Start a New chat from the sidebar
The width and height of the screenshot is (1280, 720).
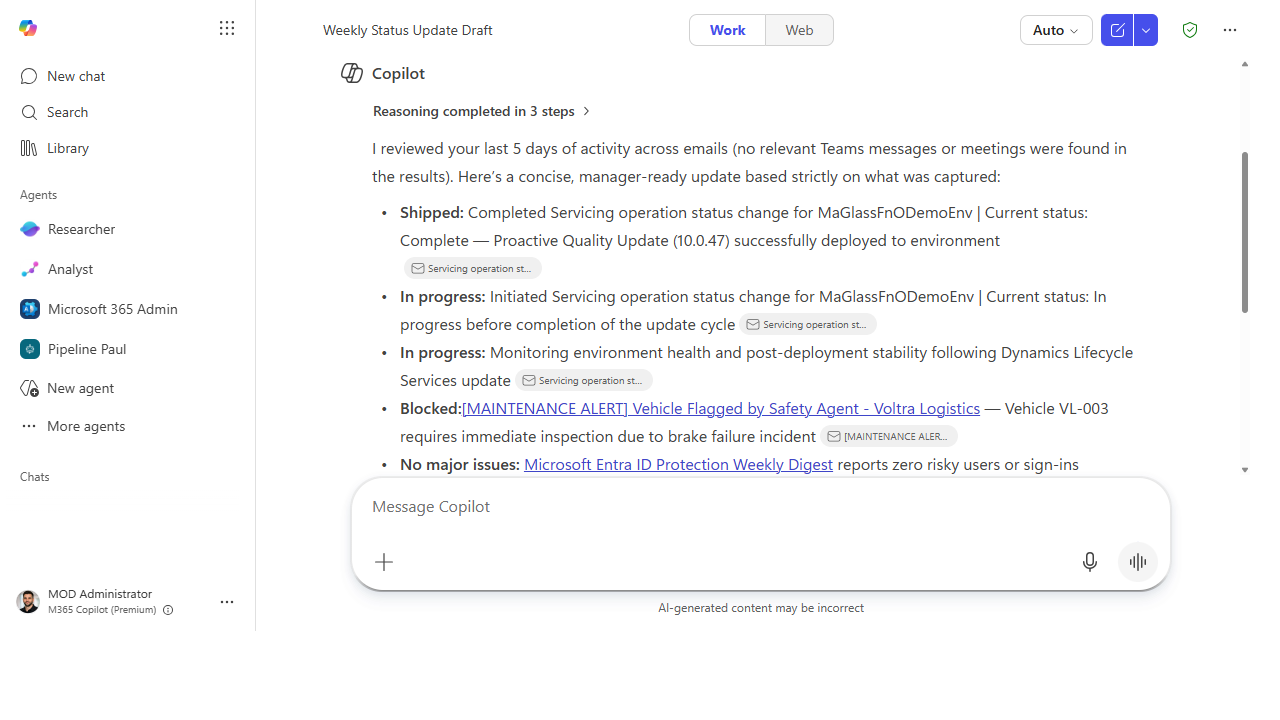click(x=76, y=76)
